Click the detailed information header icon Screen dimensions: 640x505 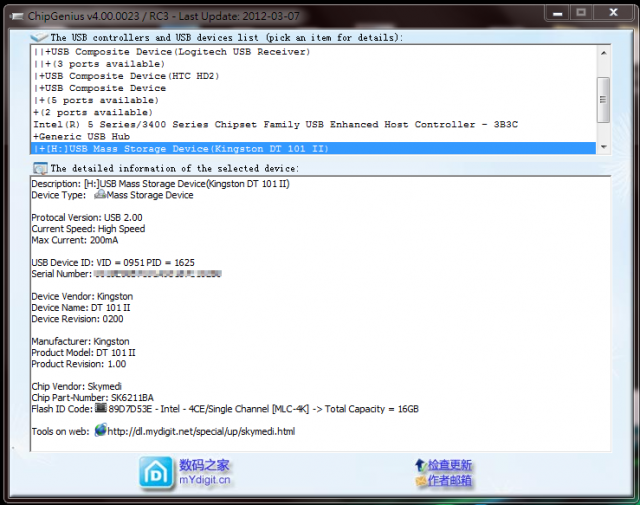[x=40, y=168]
